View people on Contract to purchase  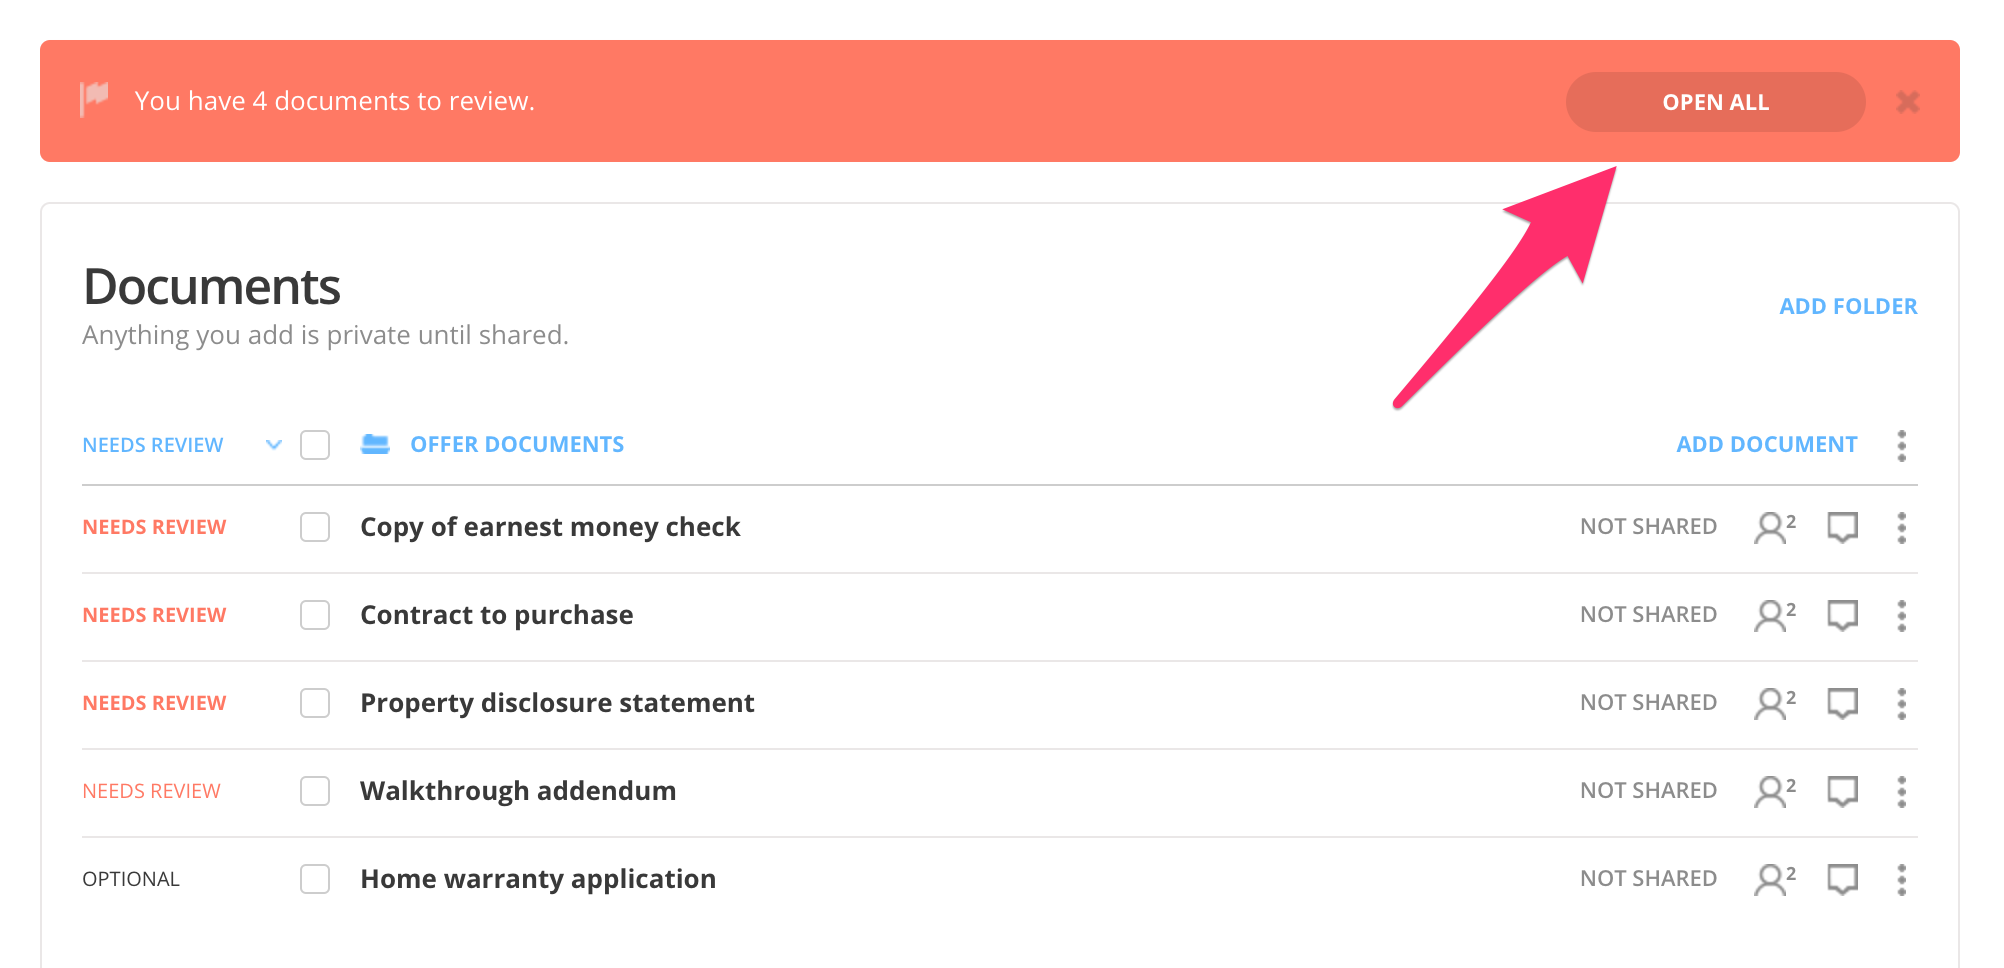pos(1774,615)
